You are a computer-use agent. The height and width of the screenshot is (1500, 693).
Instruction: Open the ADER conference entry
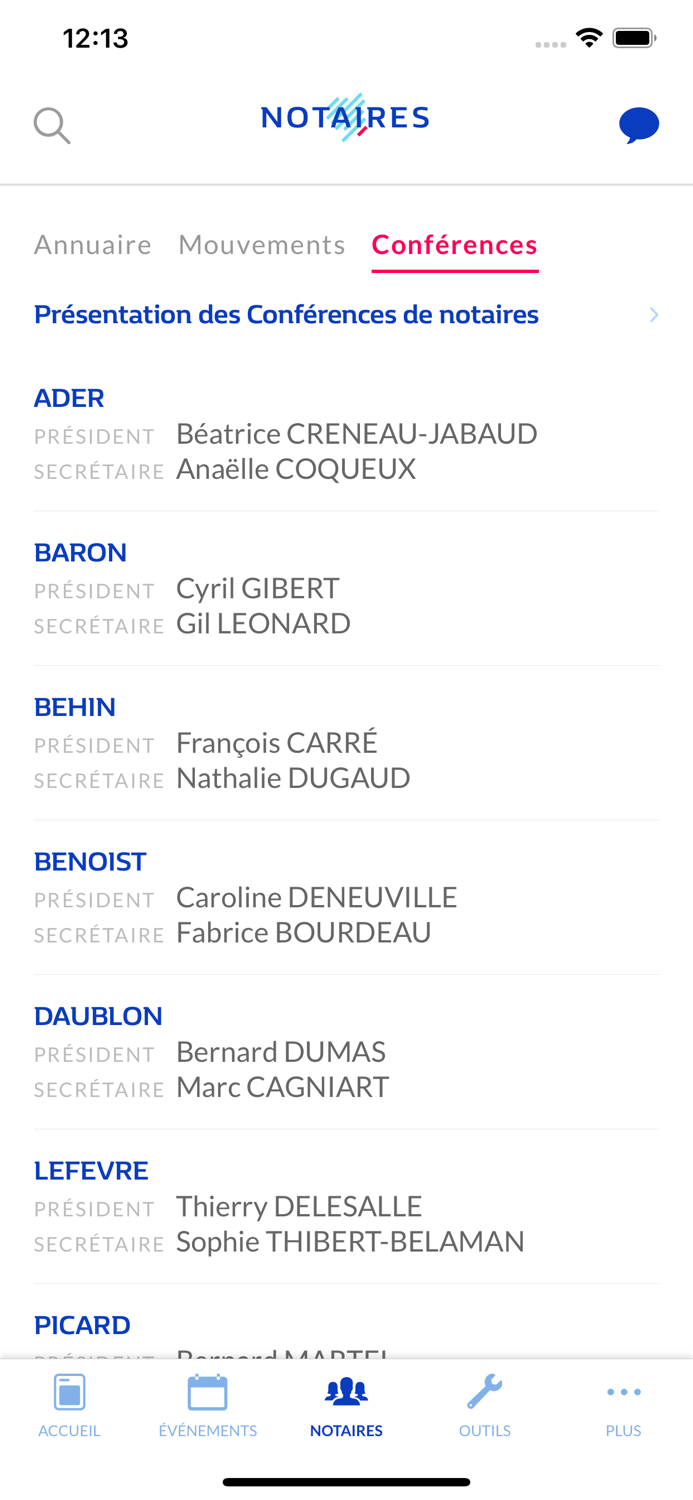[69, 398]
